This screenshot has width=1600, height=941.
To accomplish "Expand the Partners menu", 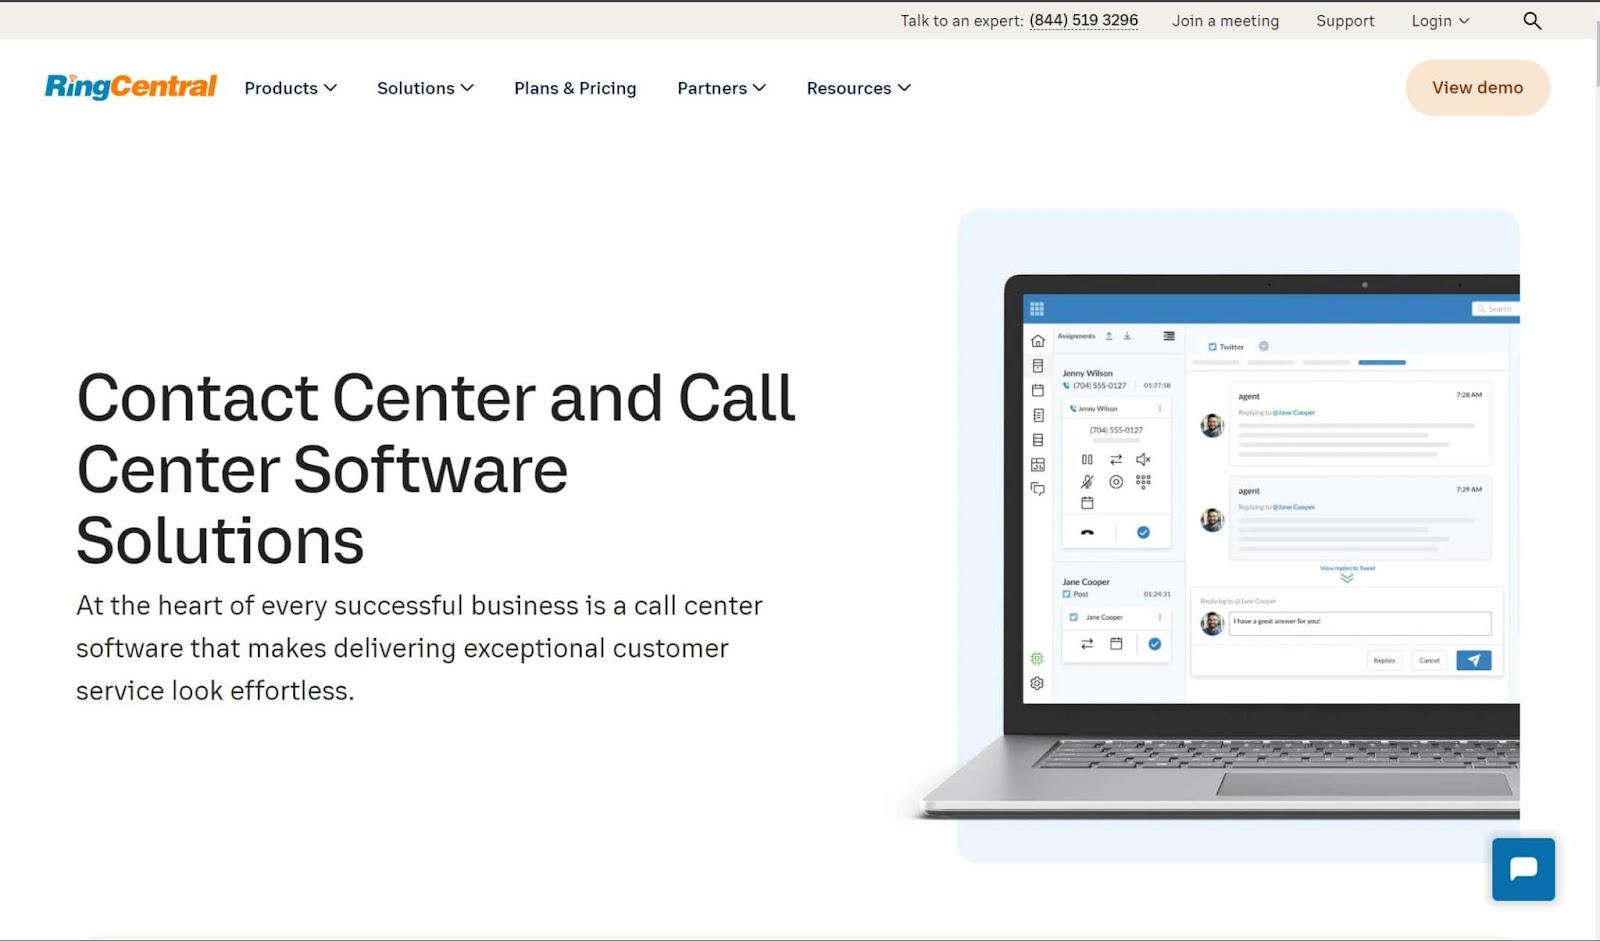I will coord(721,88).
